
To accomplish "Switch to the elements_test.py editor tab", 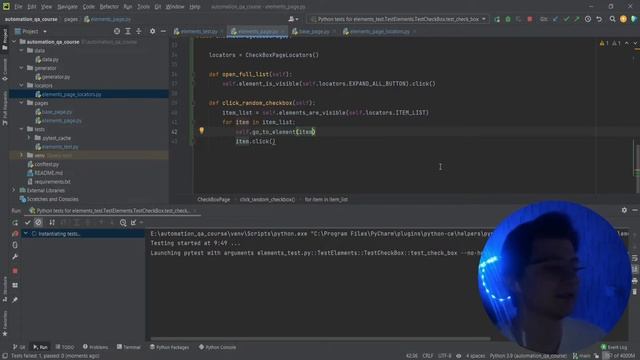I will click(x=199, y=31).
